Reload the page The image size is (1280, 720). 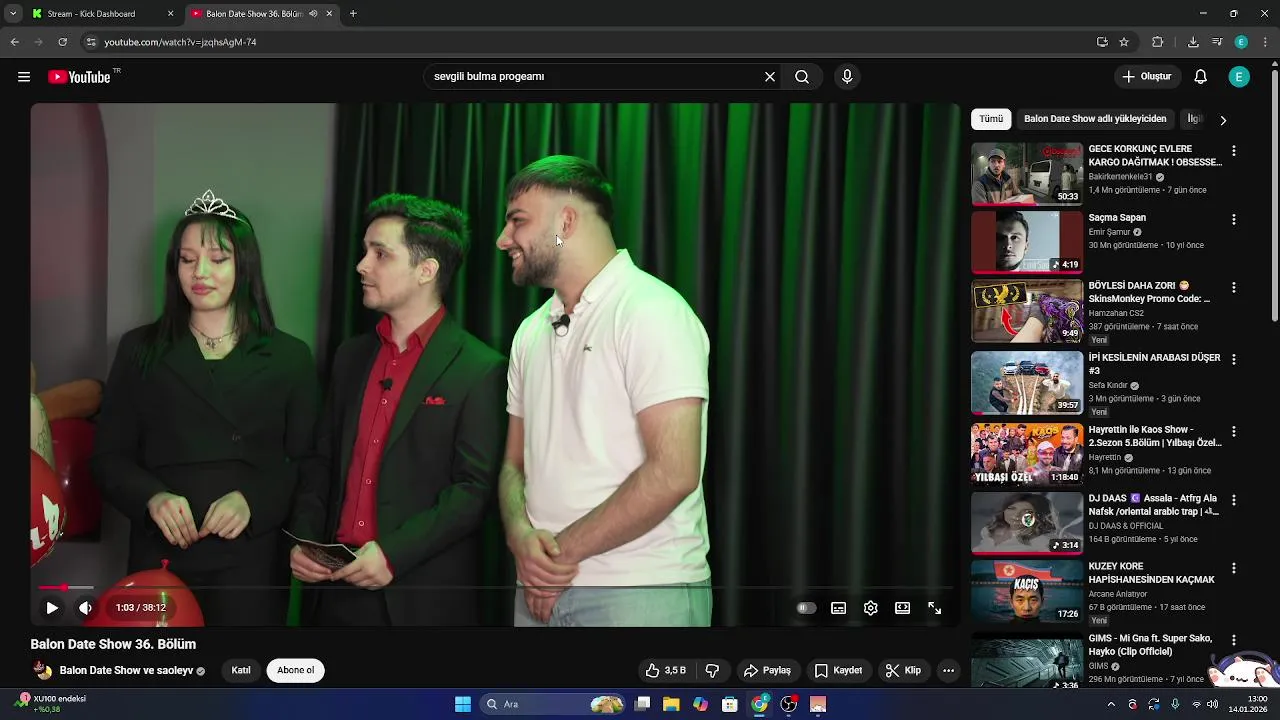coord(62,42)
